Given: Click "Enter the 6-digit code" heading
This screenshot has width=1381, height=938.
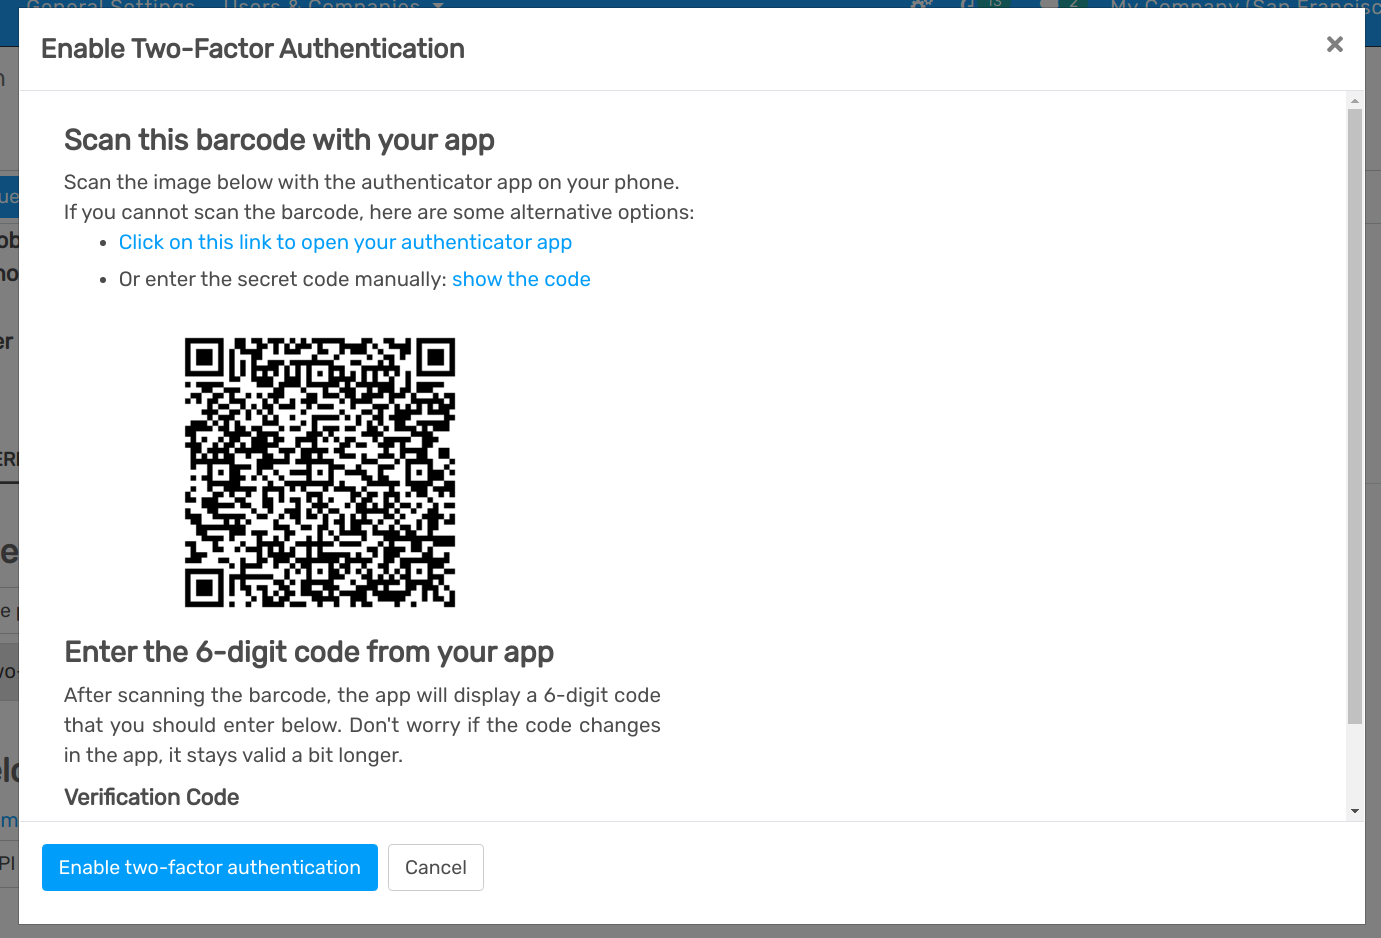Looking at the screenshot, I should (x=309, y=652).
